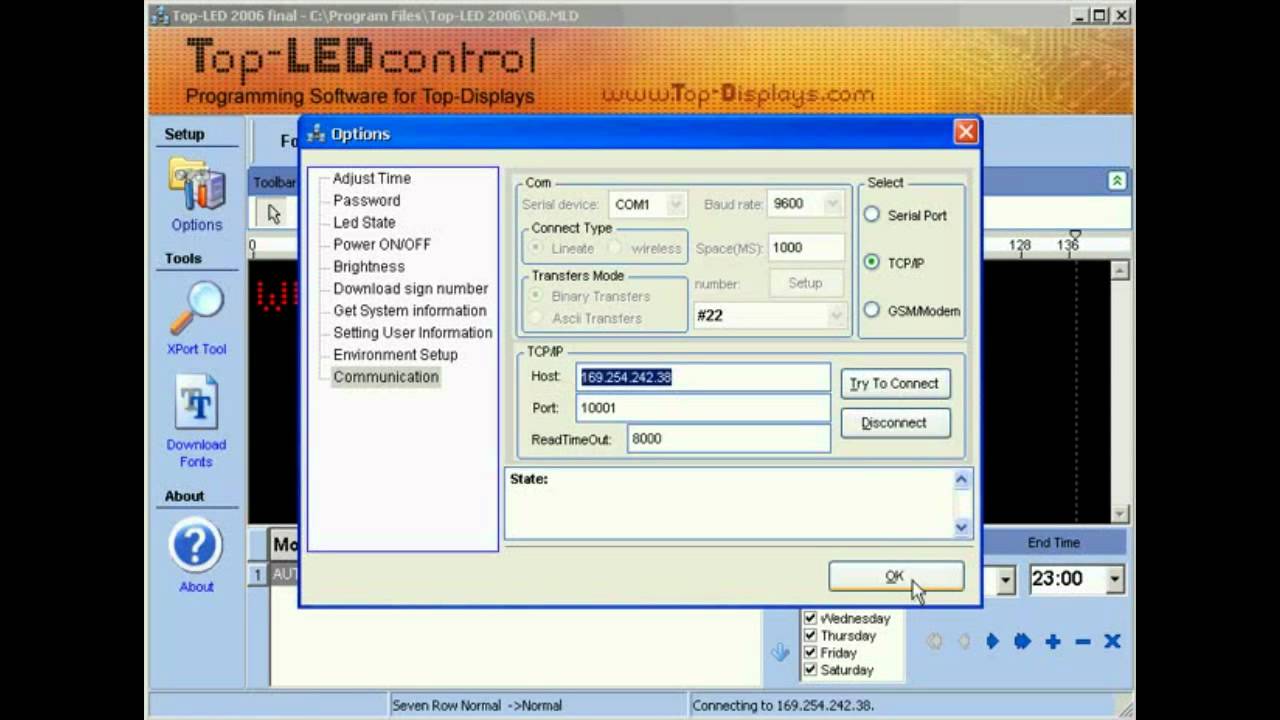The height and width of the screenshot is (720, 1280).
Task: Close the Options dialog with red X
Action: coord(965,132)
